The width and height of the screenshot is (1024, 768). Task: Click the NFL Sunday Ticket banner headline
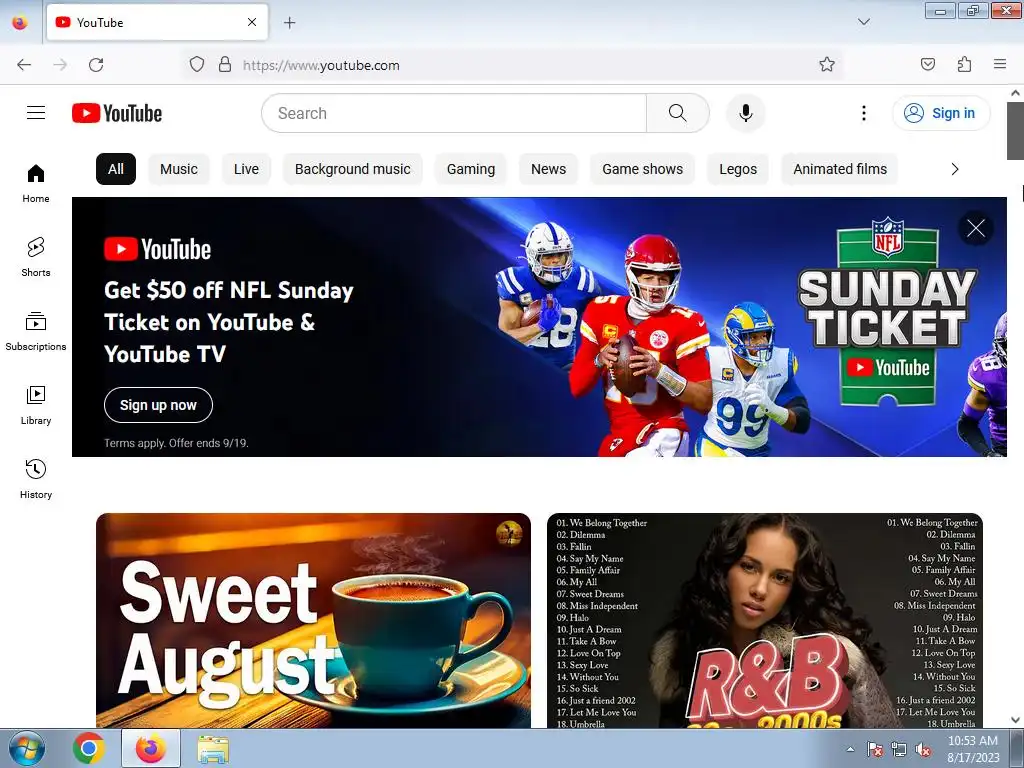[x=229, y=322]
